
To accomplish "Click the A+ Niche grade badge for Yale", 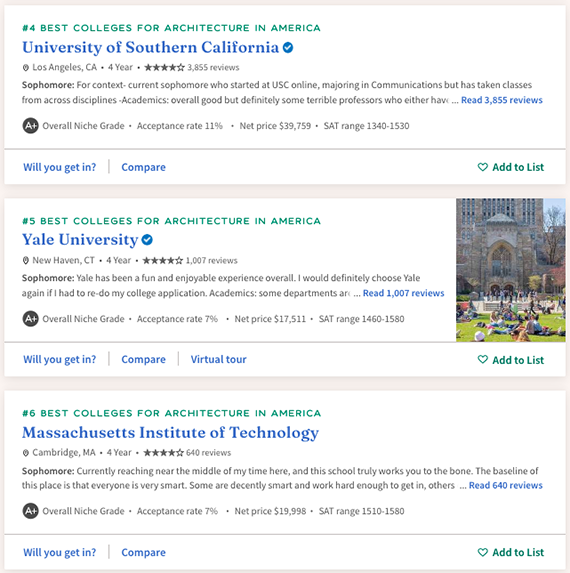I will [31, 319].
